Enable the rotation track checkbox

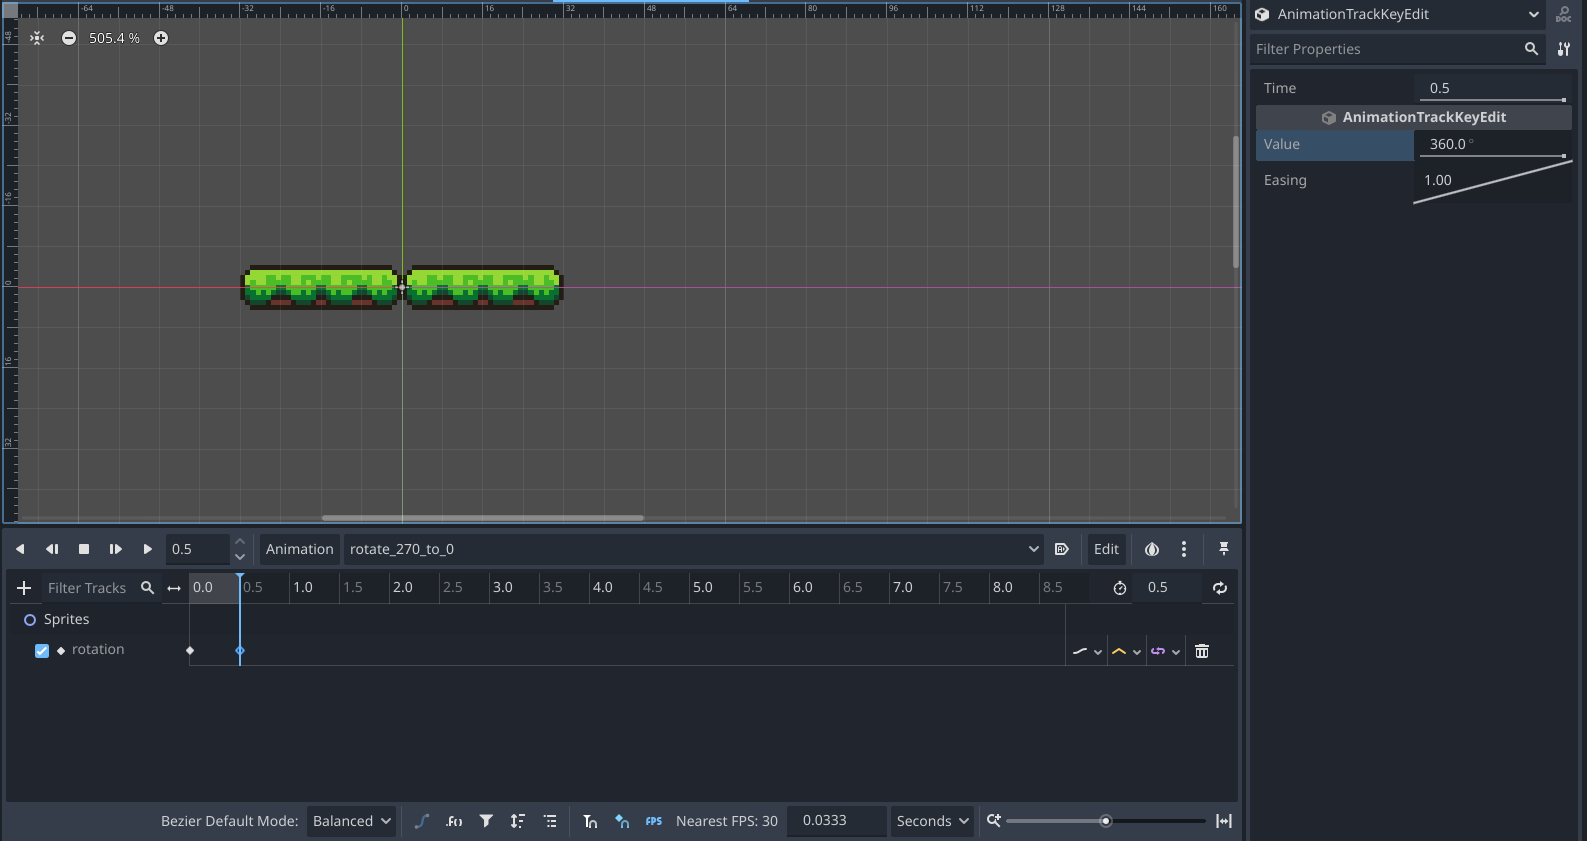click(x=42, y=651)
